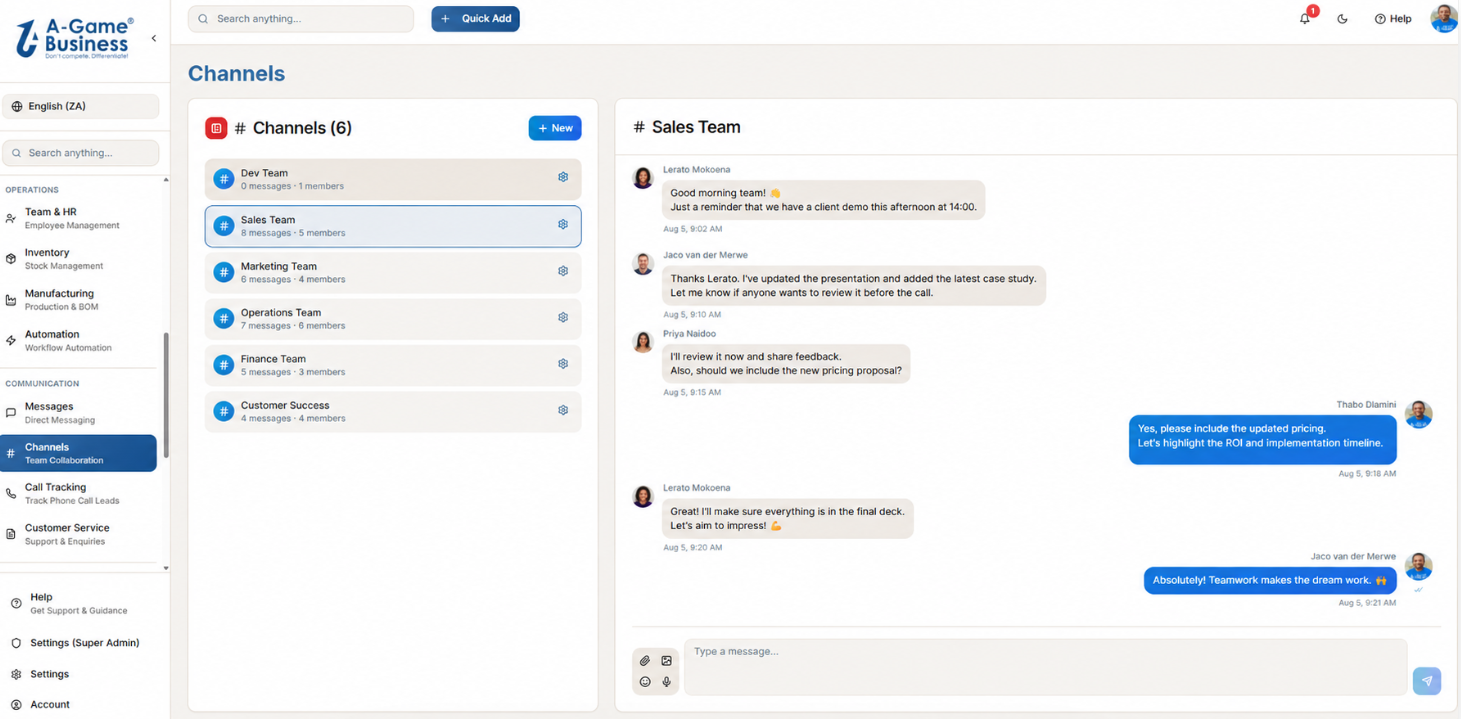Click the Customer Success hash icon

coord(224,411)
